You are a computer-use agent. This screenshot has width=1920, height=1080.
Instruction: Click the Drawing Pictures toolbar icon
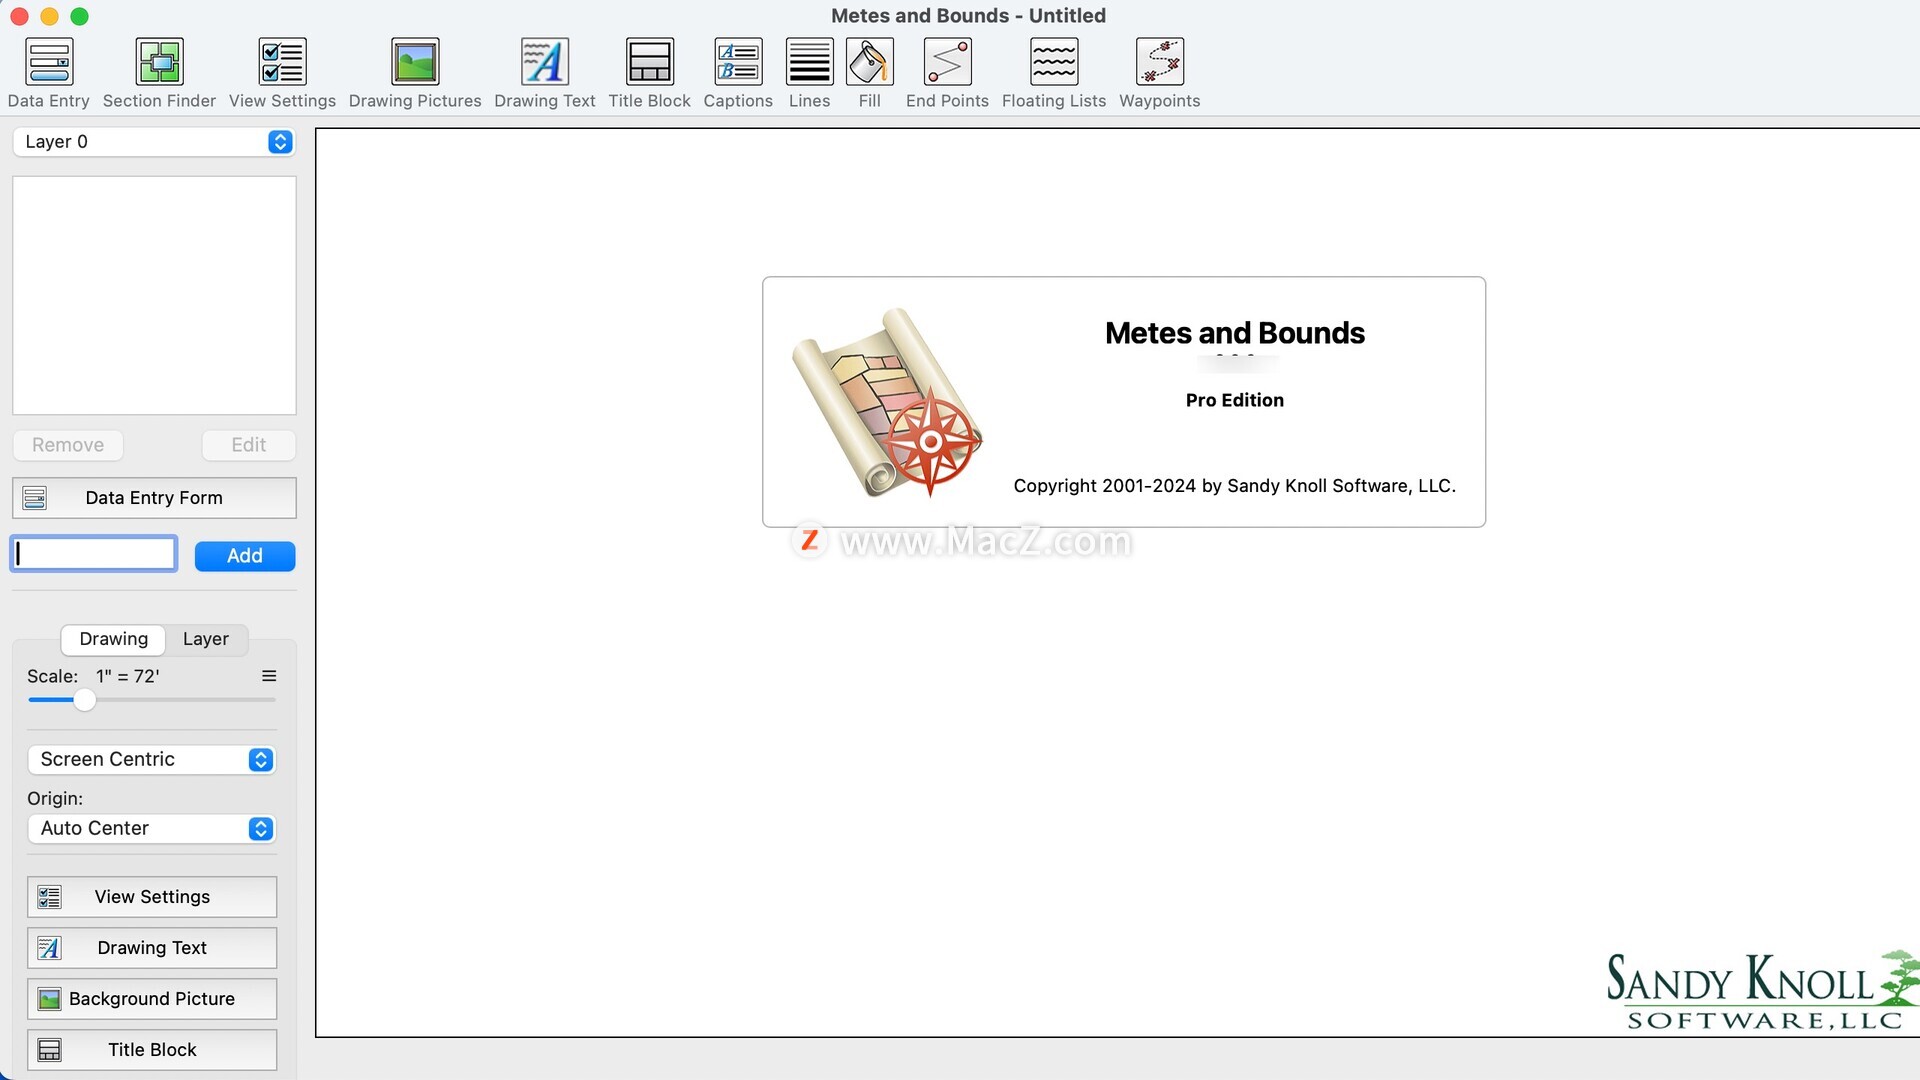pos(415,62)
